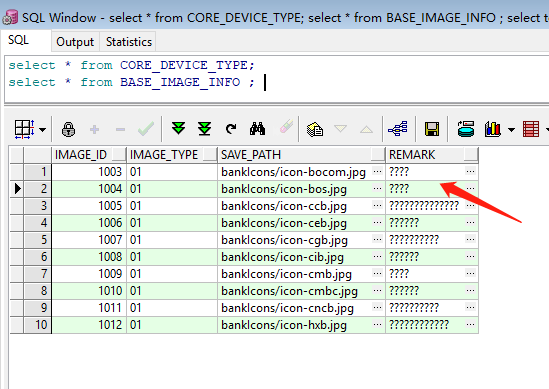The width and height of the screenshot is (549, 389).
Task: Click the SAVE_PATH column header
Action: point(301,155)
